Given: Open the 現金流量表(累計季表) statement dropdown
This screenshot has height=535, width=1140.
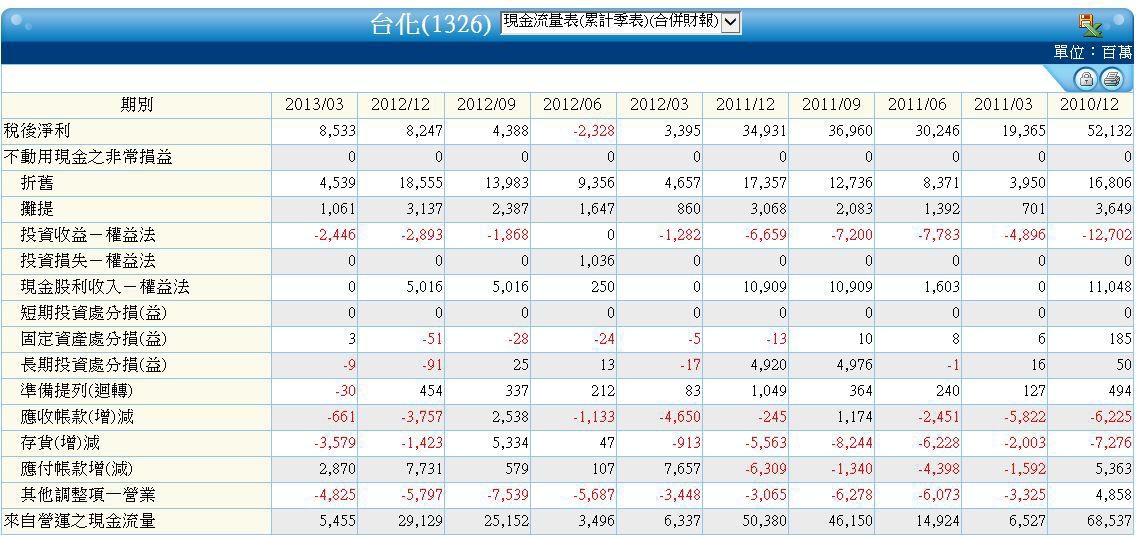Looking at the screenshot, I should [x=621, y=22].
